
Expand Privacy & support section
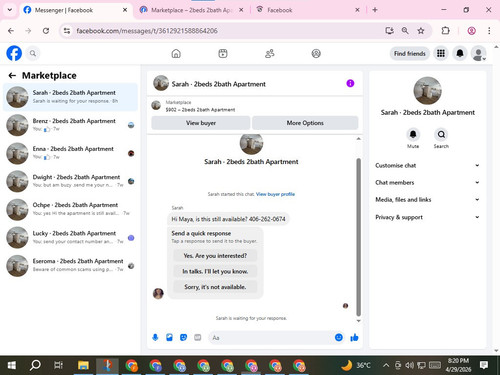(428, 217)
